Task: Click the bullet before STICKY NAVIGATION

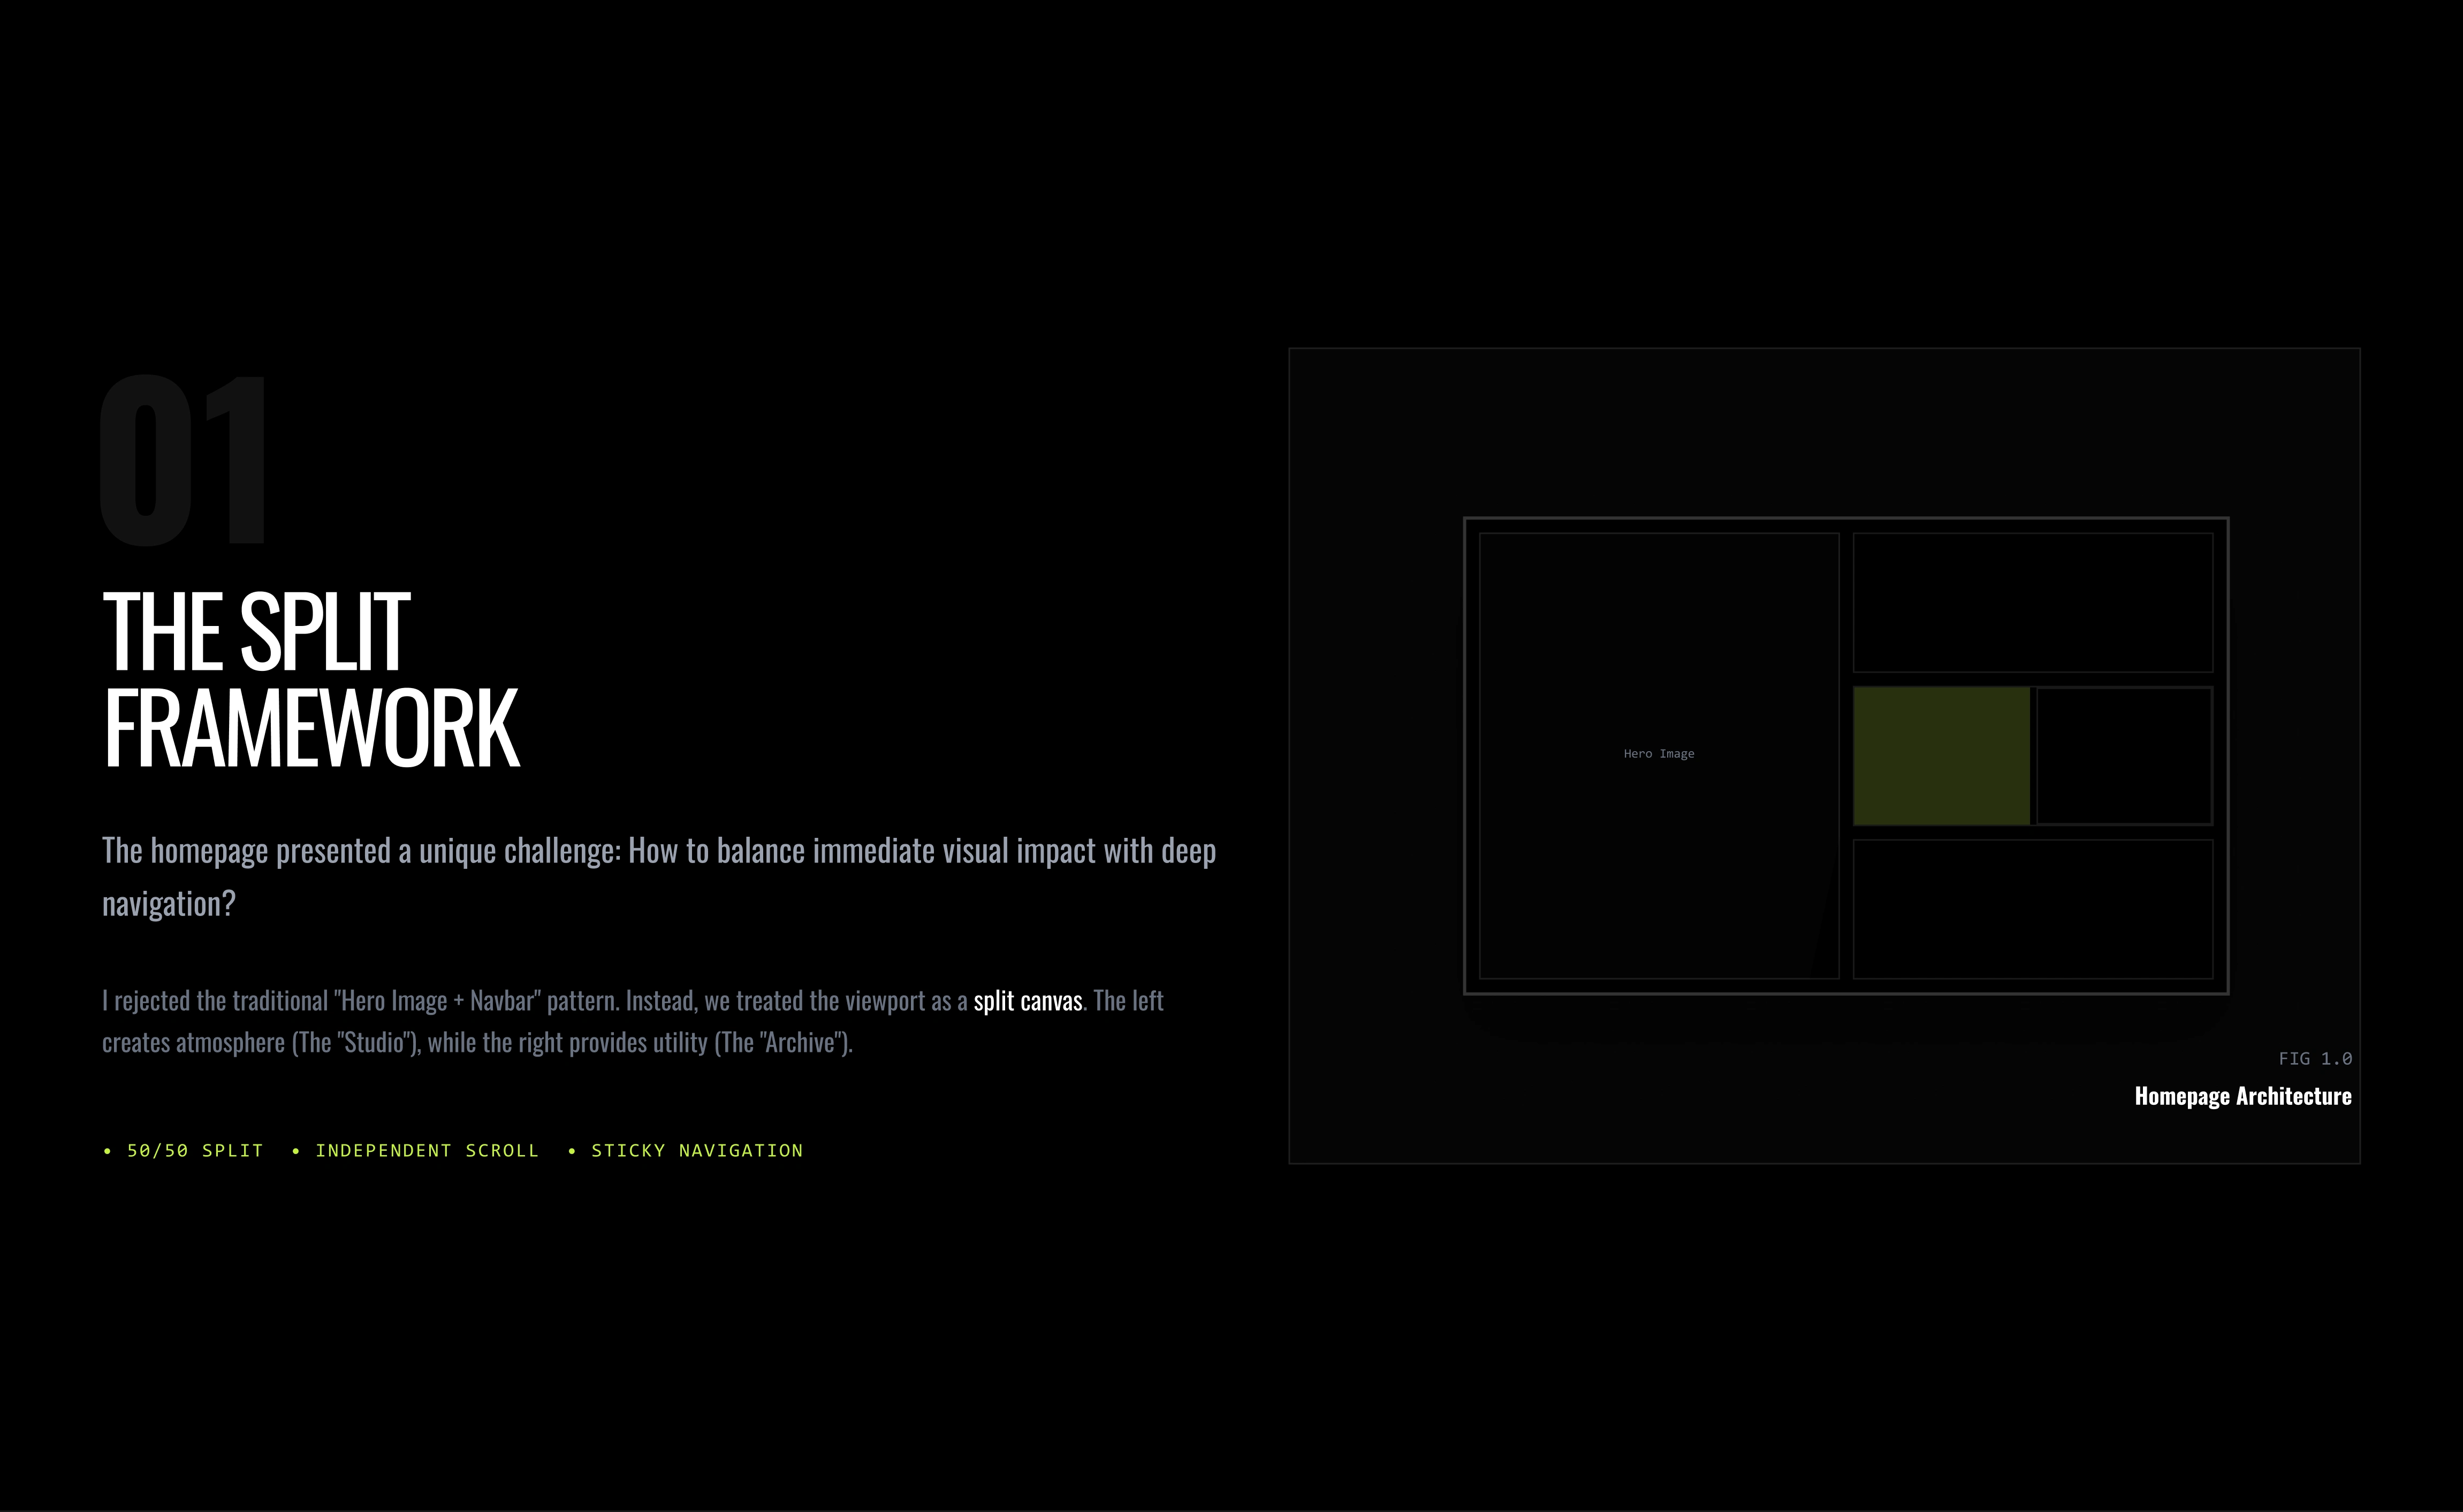Action: coord(572,1151)
